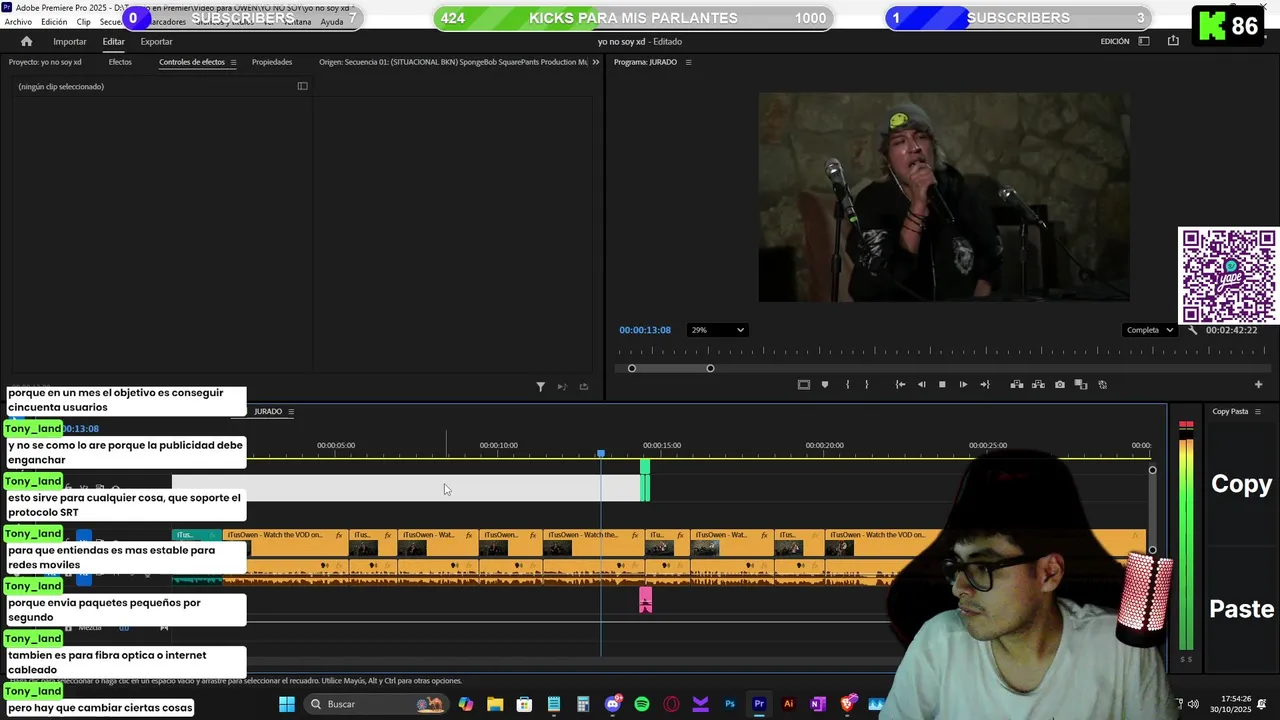The image size is (1280, 720).
Task: Toggle safe margins button in program monitor
Action: tap(803, 385)
